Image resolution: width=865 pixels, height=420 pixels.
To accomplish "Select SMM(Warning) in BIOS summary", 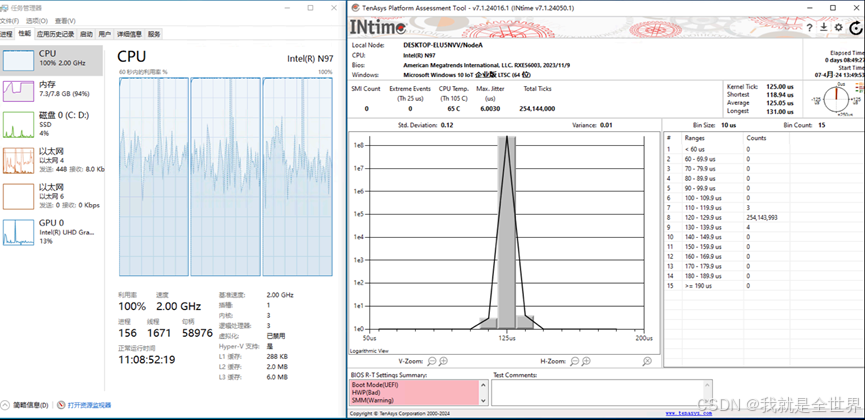I will pyautogui.click(x=371, y=400).
